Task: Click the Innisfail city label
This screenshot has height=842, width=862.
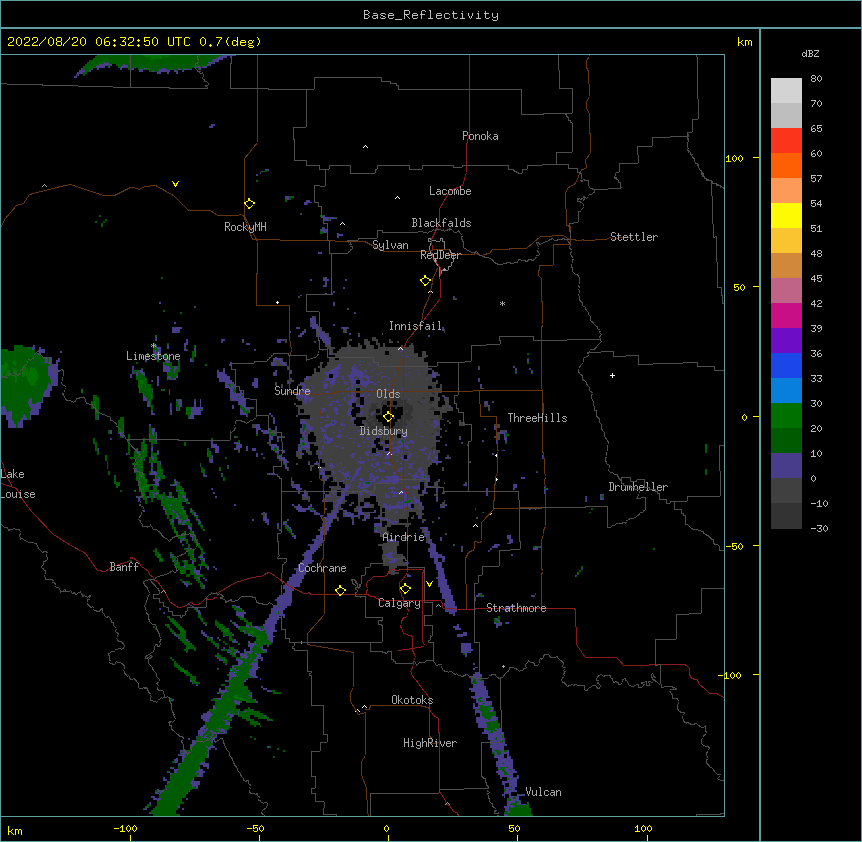Action: [x=415, y=326]
